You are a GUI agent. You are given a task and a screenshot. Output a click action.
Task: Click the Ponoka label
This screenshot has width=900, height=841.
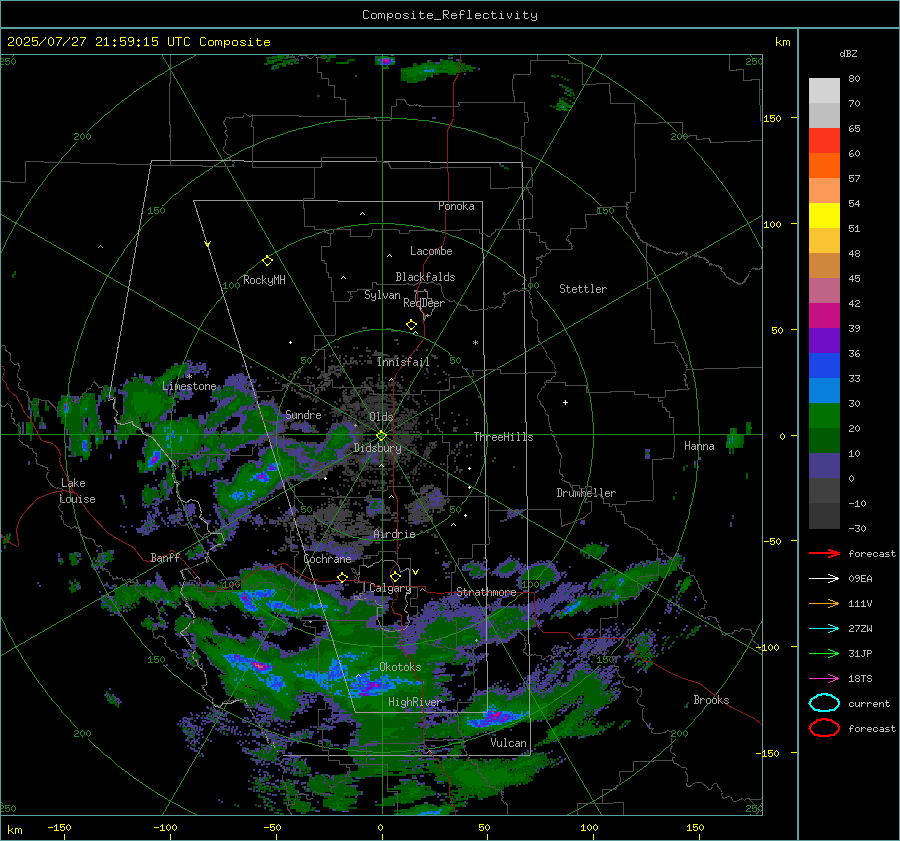(457, 206)
